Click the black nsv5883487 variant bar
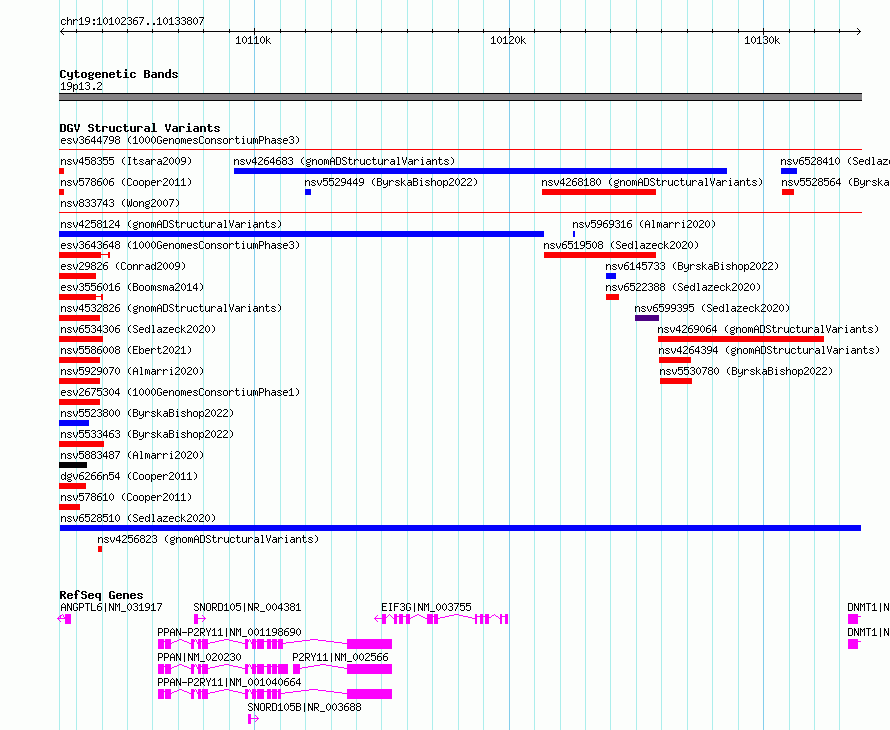This screenshot has height=730, width=890. click(x=73, y=465)
